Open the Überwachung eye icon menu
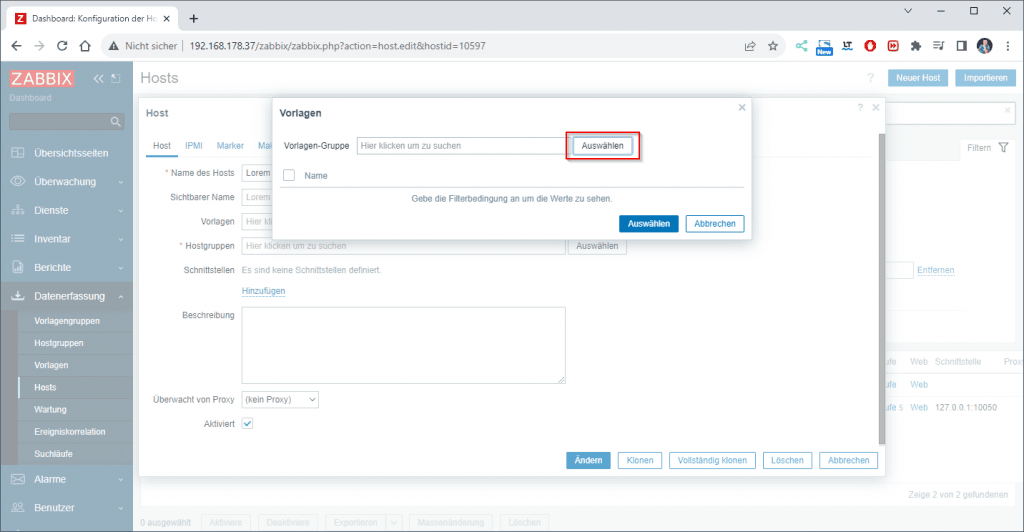The width and height of the screenshot is (1024, 532). (x=17, y=182)
